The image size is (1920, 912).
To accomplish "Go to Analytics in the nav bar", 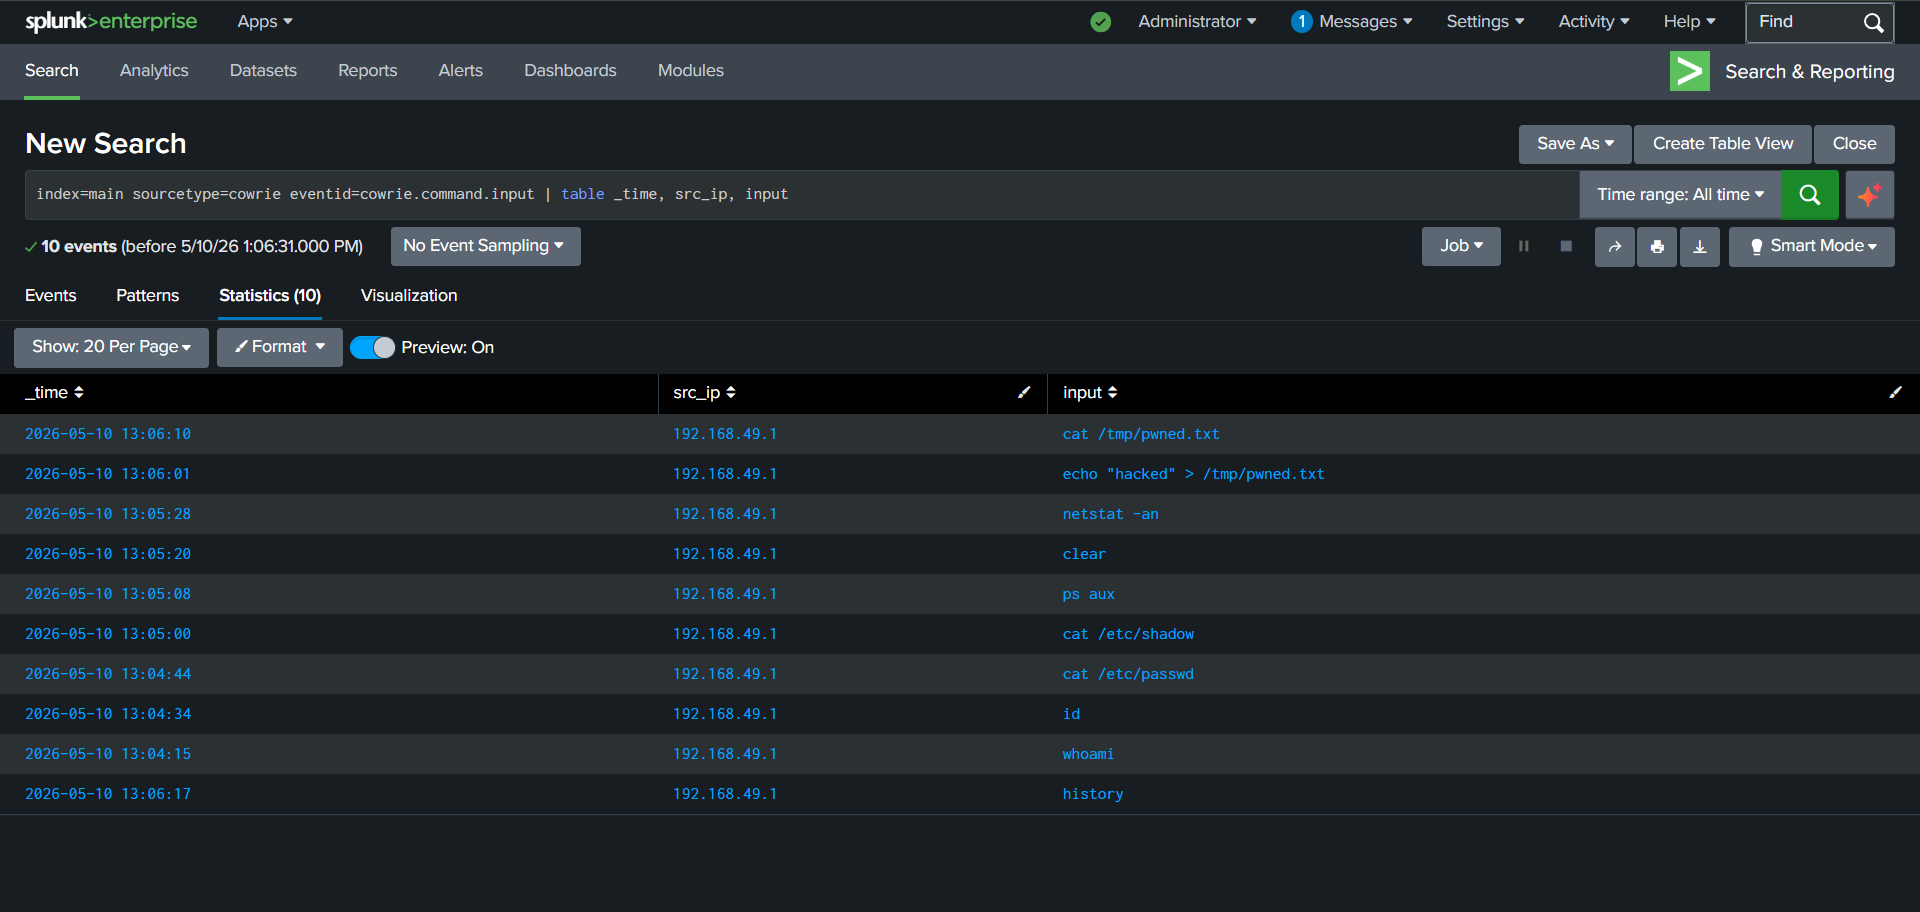I will click(x=154, y=71).
